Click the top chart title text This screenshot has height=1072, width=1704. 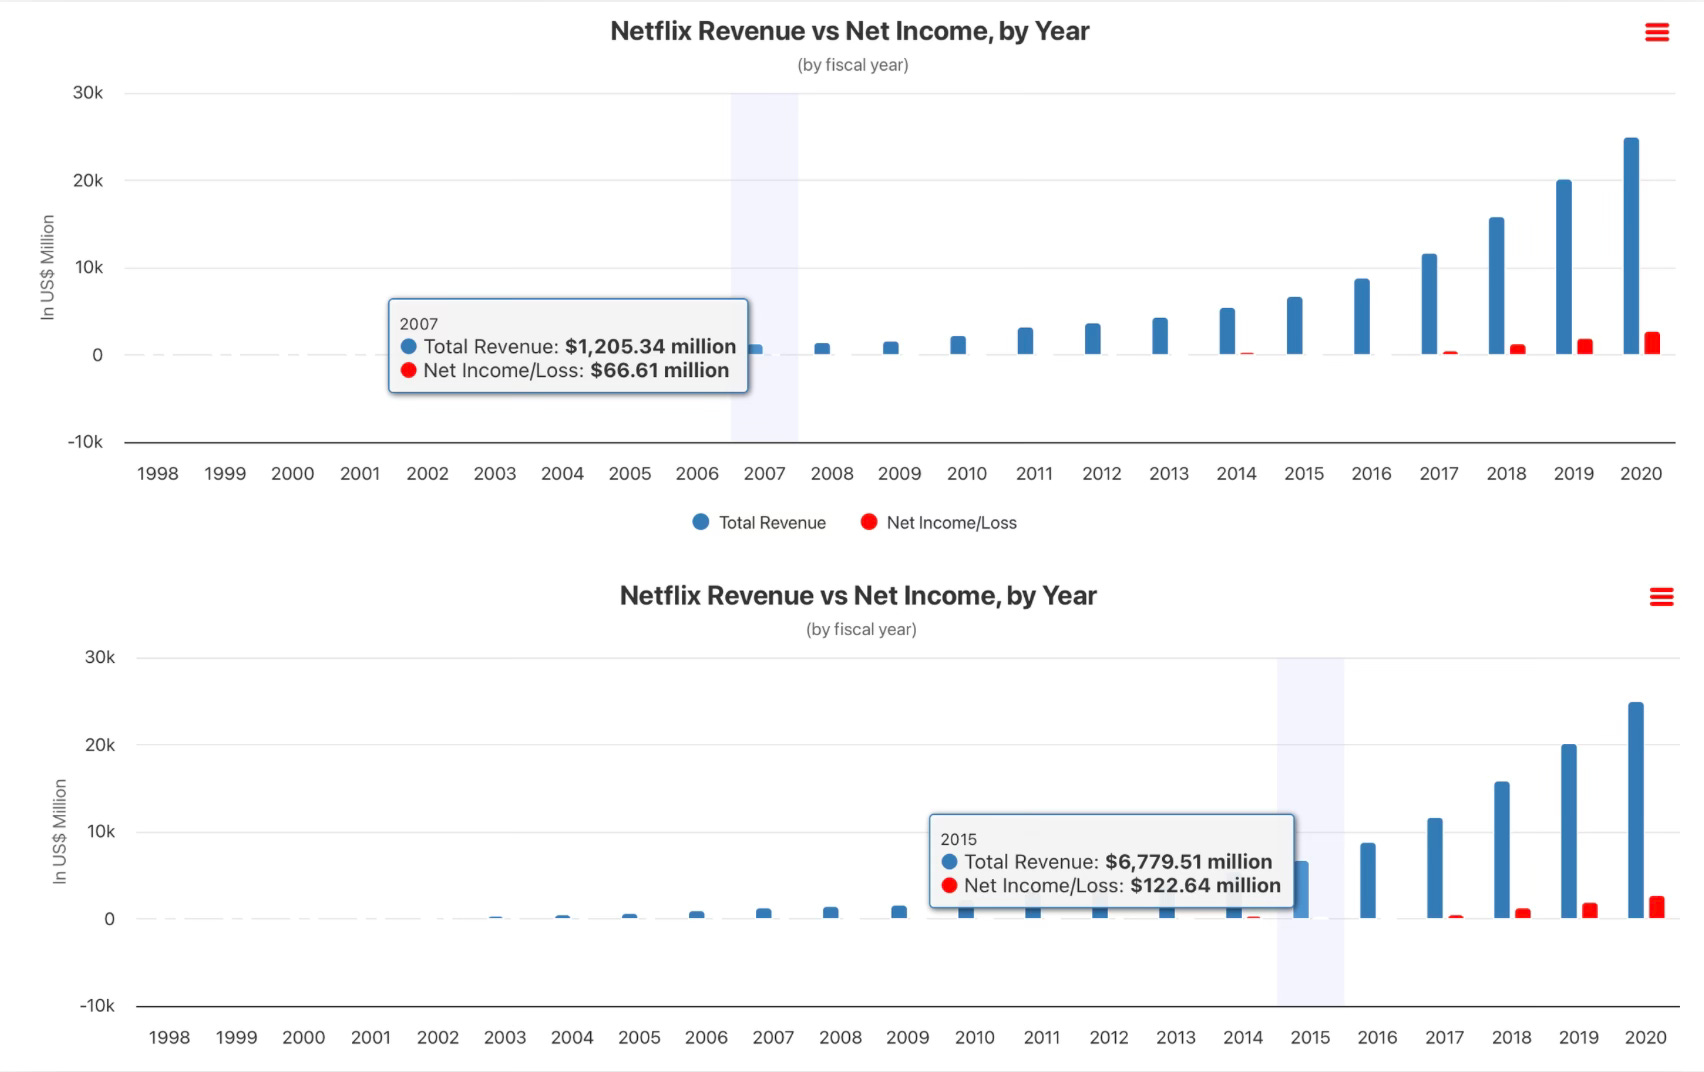point(850,31)
